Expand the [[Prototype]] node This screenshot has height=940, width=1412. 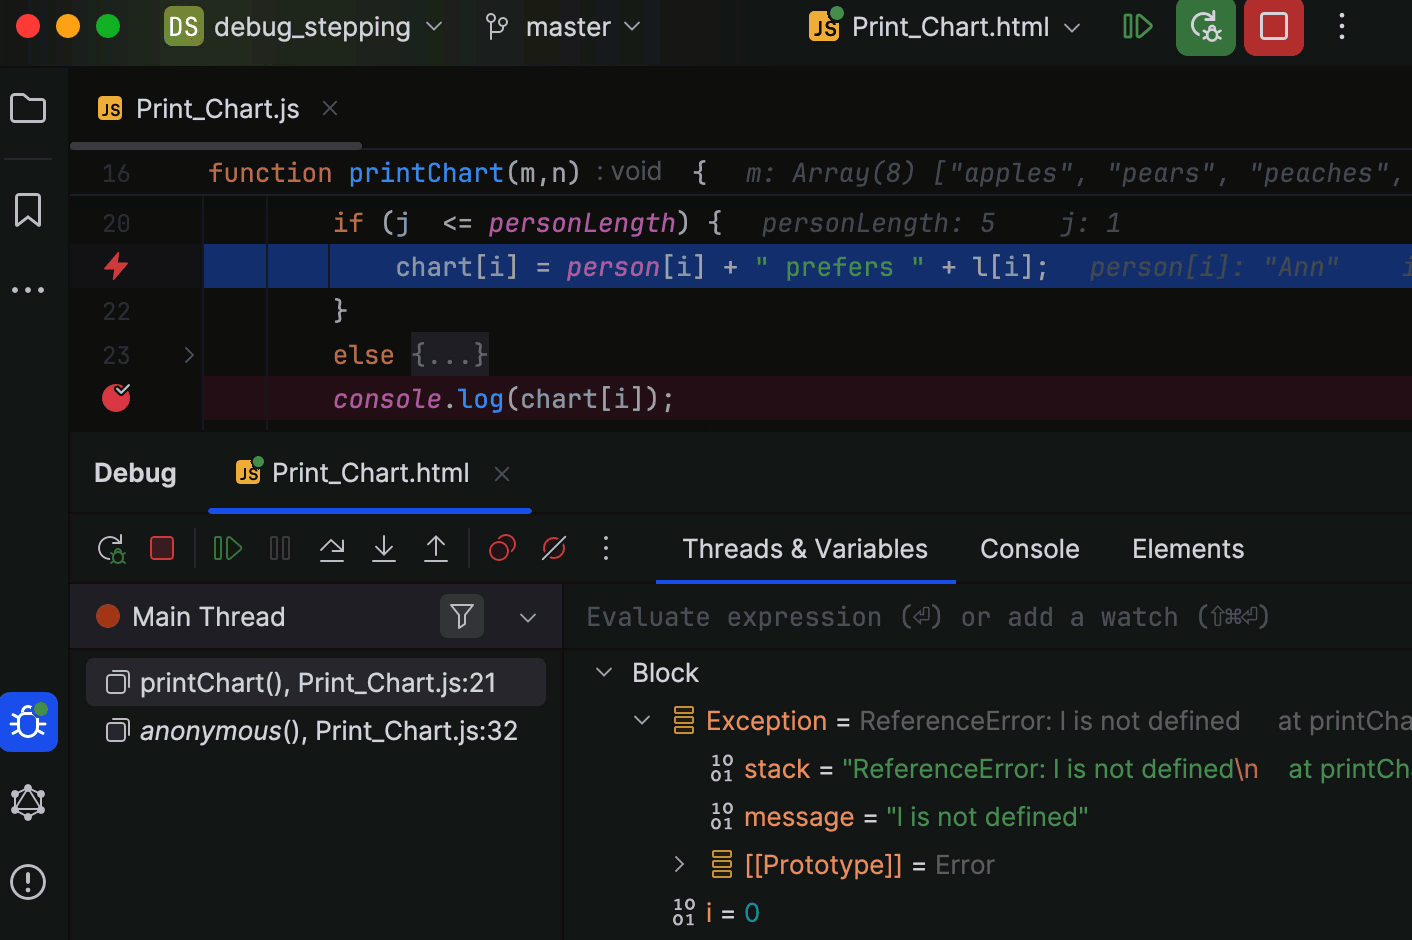pyautogui.click(x=679, y=865)
